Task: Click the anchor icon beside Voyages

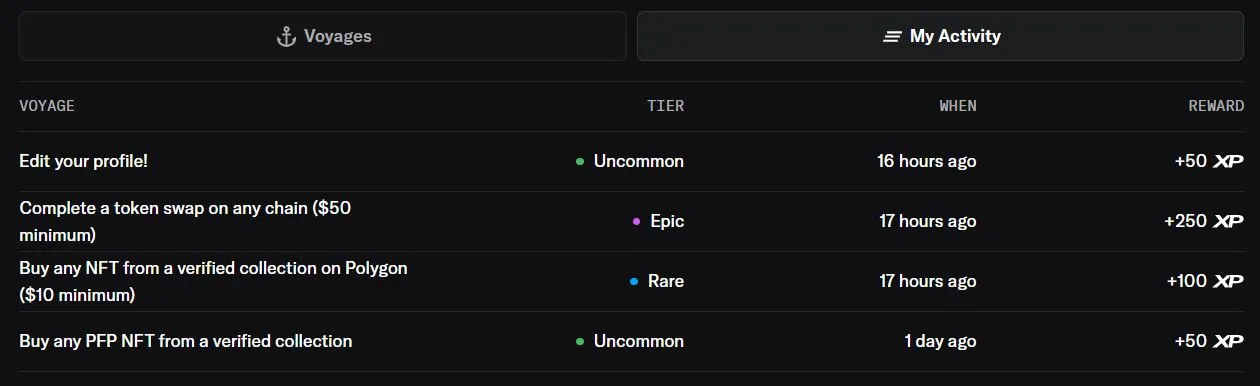Action: click(286, 36)
